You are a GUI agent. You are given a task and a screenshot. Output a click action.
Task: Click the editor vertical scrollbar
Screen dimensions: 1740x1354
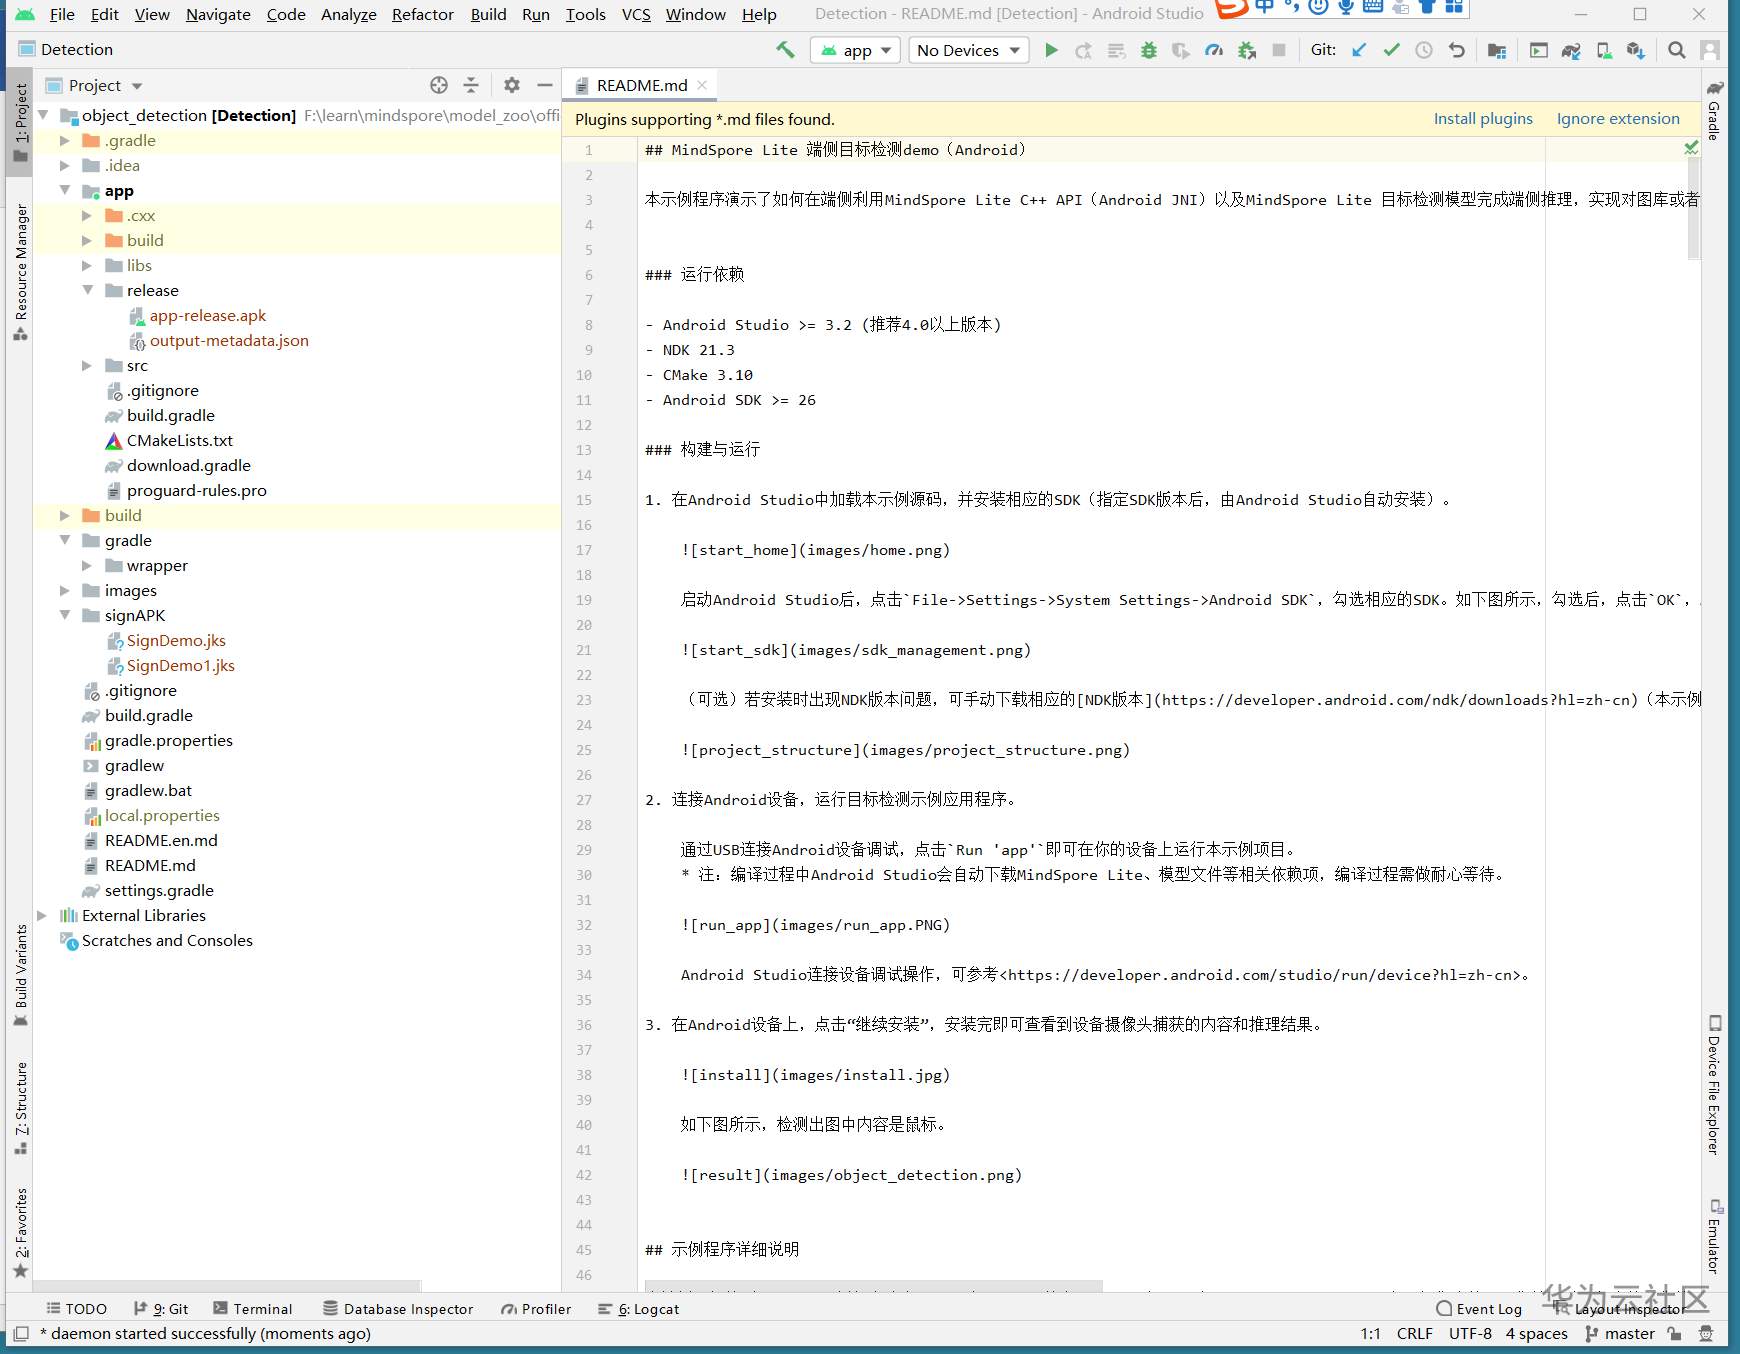coord(1694,210)
